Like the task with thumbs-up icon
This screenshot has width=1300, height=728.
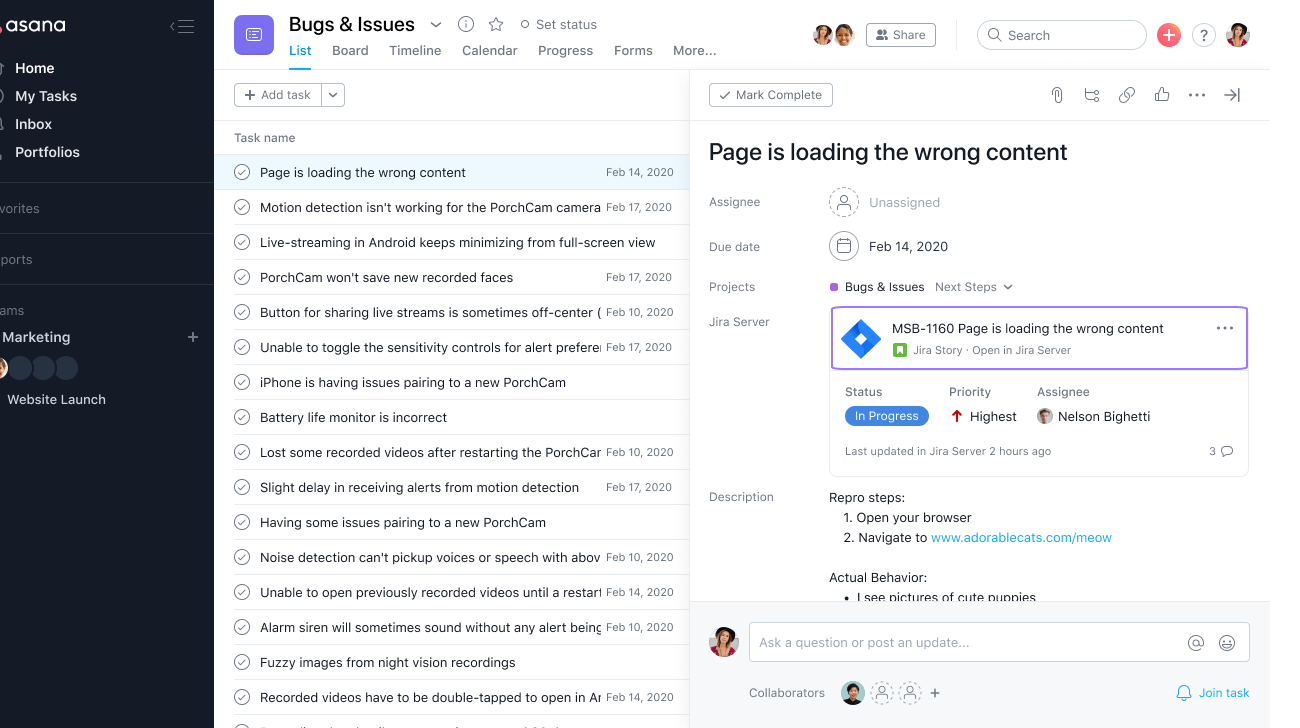coord(1161,95)
